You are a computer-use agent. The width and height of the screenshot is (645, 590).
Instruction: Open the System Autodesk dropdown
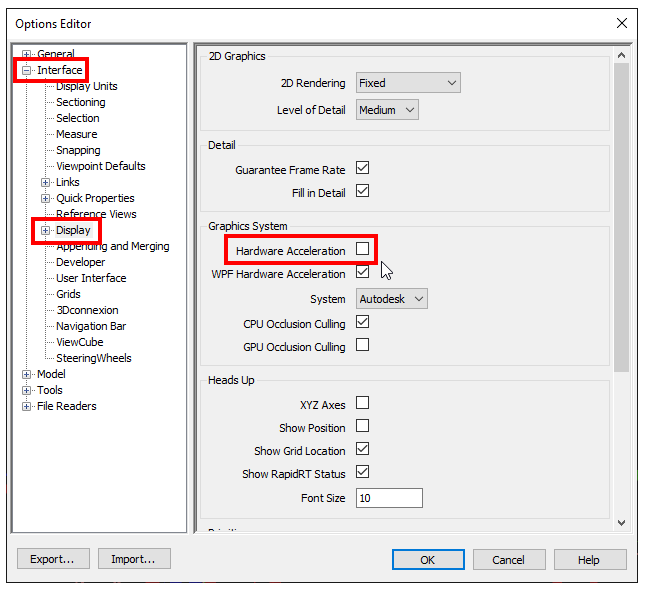pyautogui.click(x=392, y=299)
